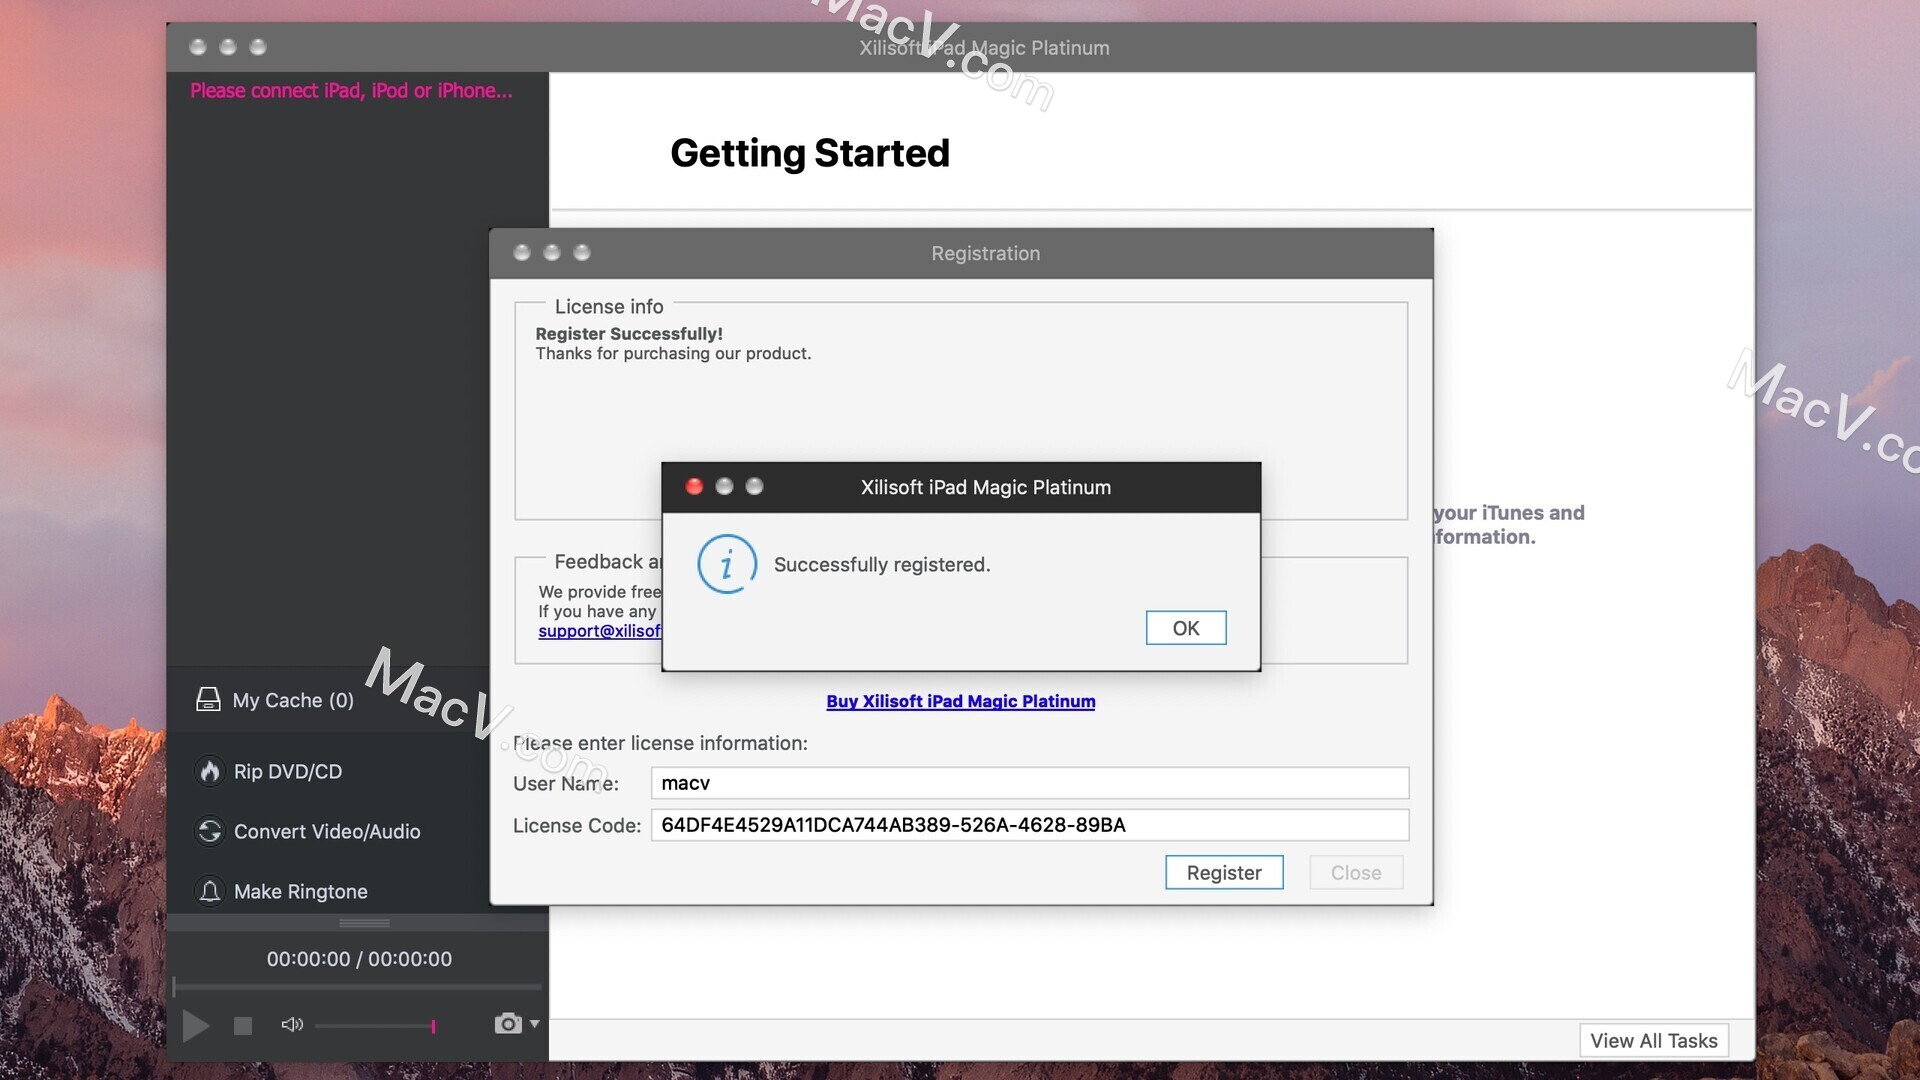Click the Convert Video/Audio cycle icon
This screenshot has height=1080, width=1920.
point(210,831)
